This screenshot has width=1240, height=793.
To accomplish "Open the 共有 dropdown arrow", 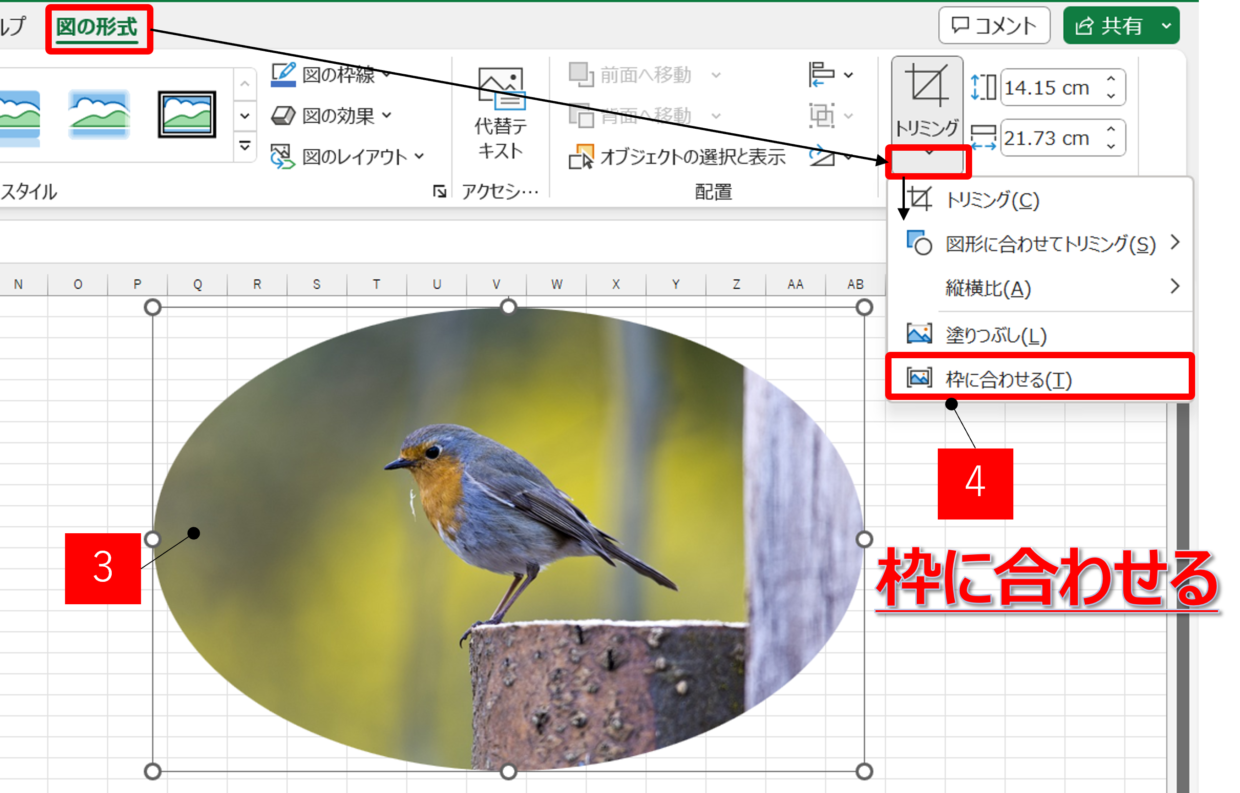I will [x=1167, y=26].
